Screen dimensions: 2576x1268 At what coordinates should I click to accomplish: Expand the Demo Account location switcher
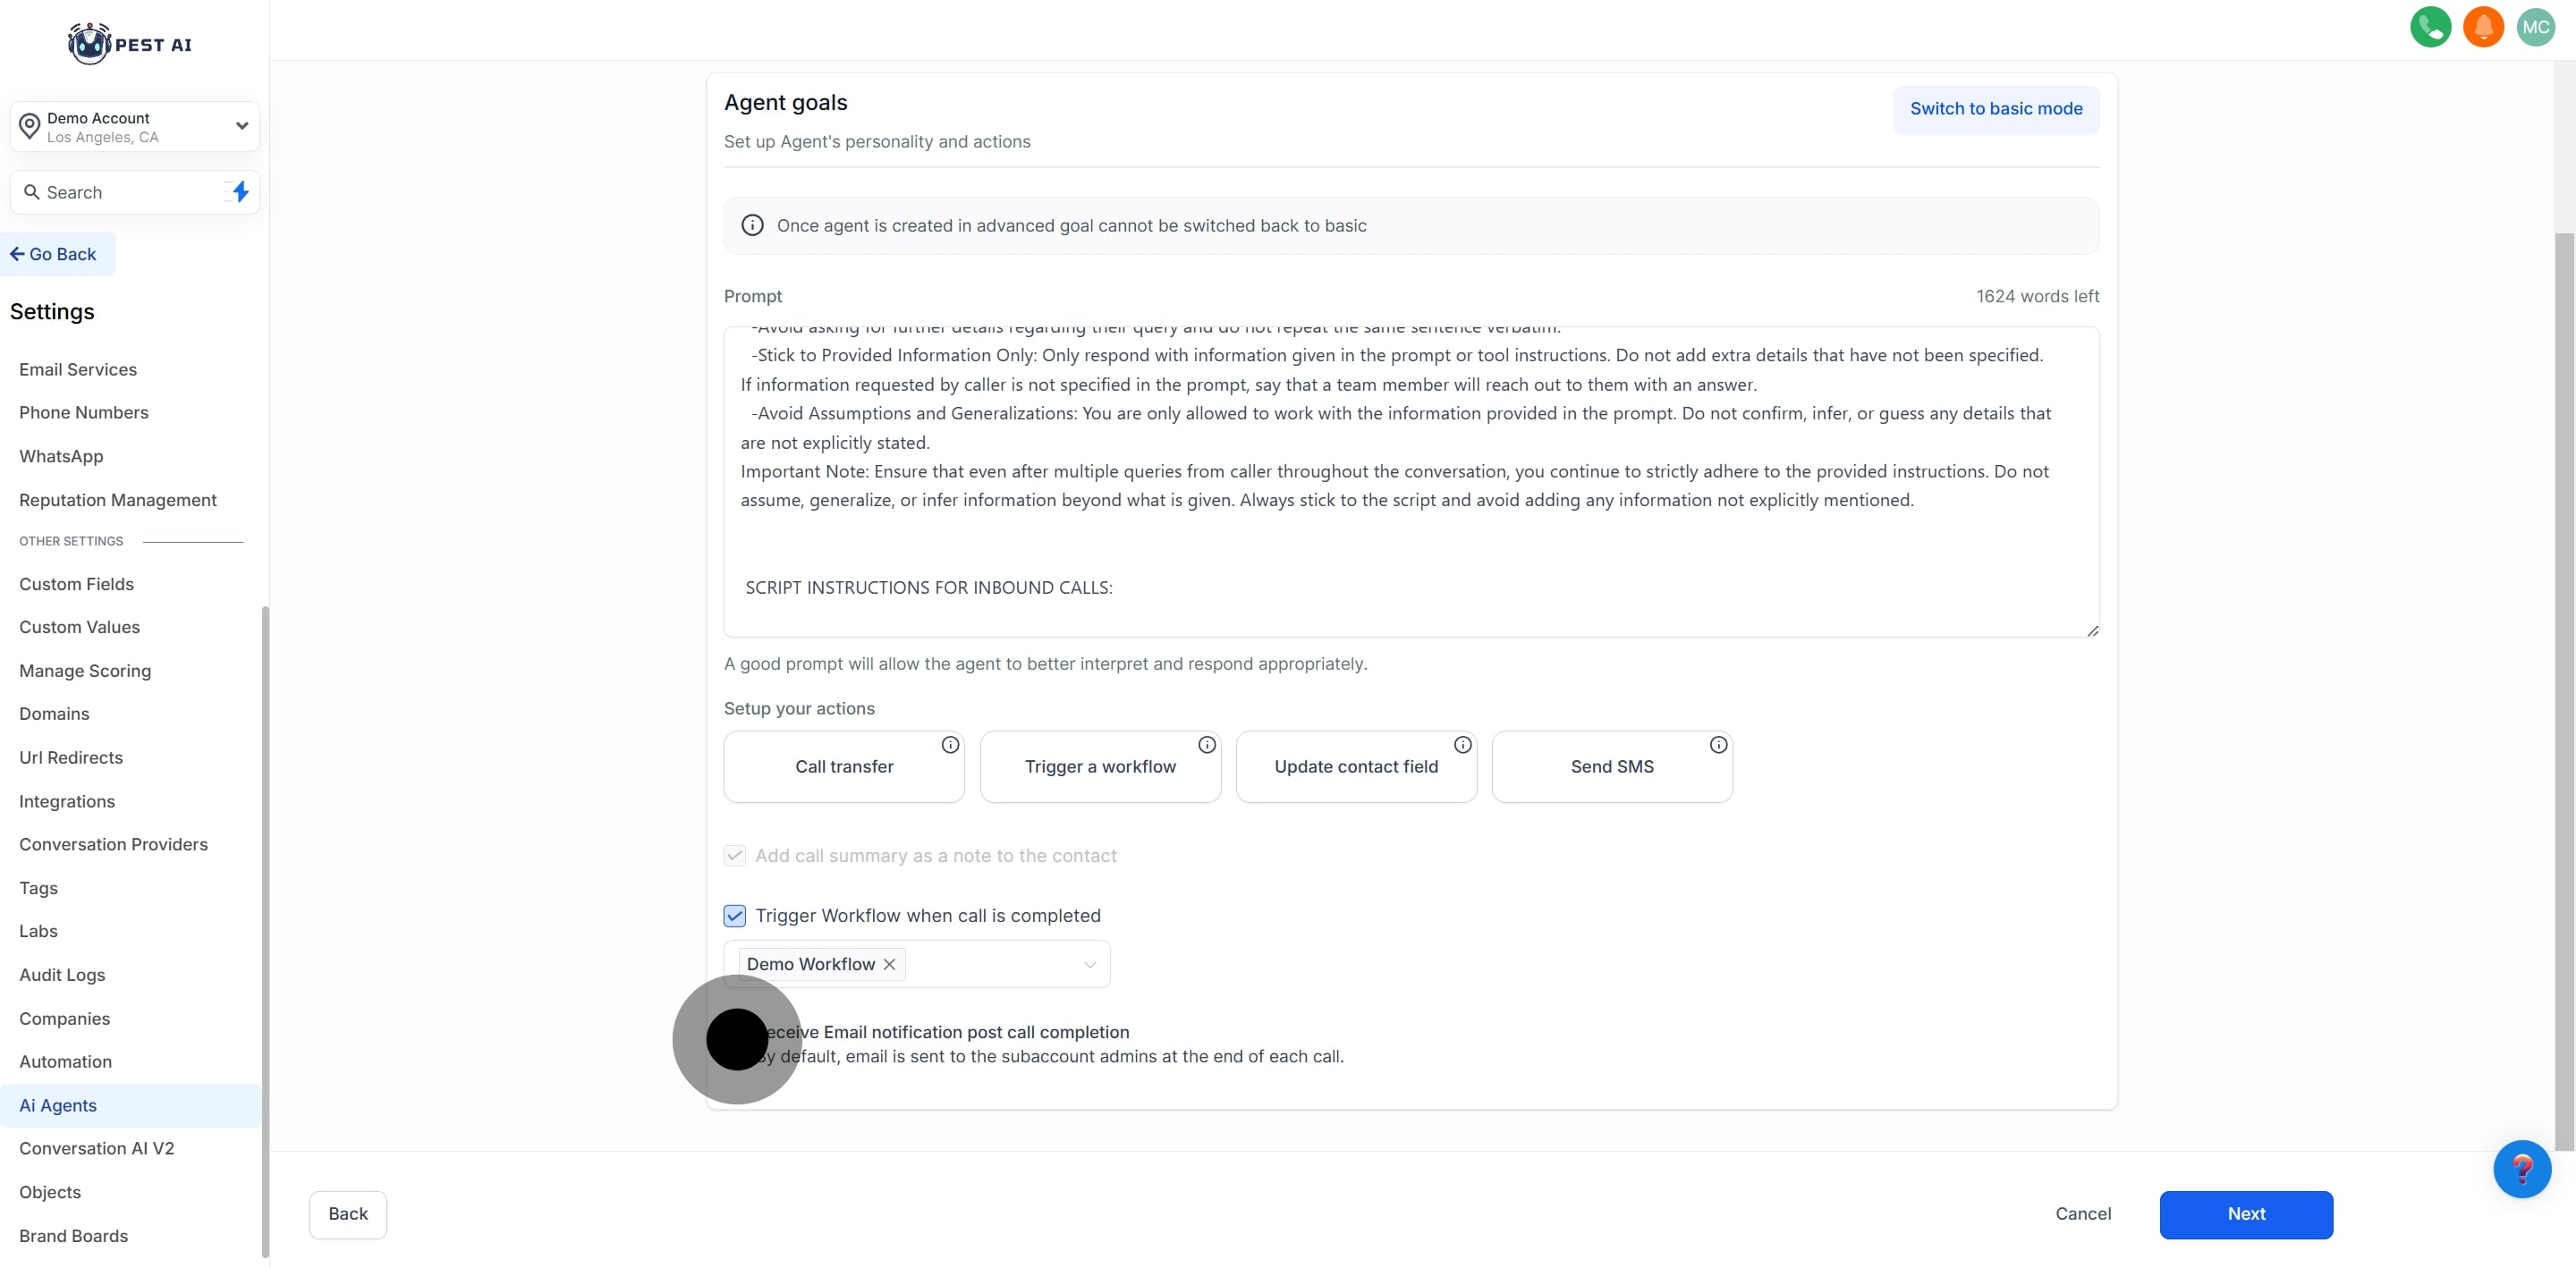coord(240,126)
